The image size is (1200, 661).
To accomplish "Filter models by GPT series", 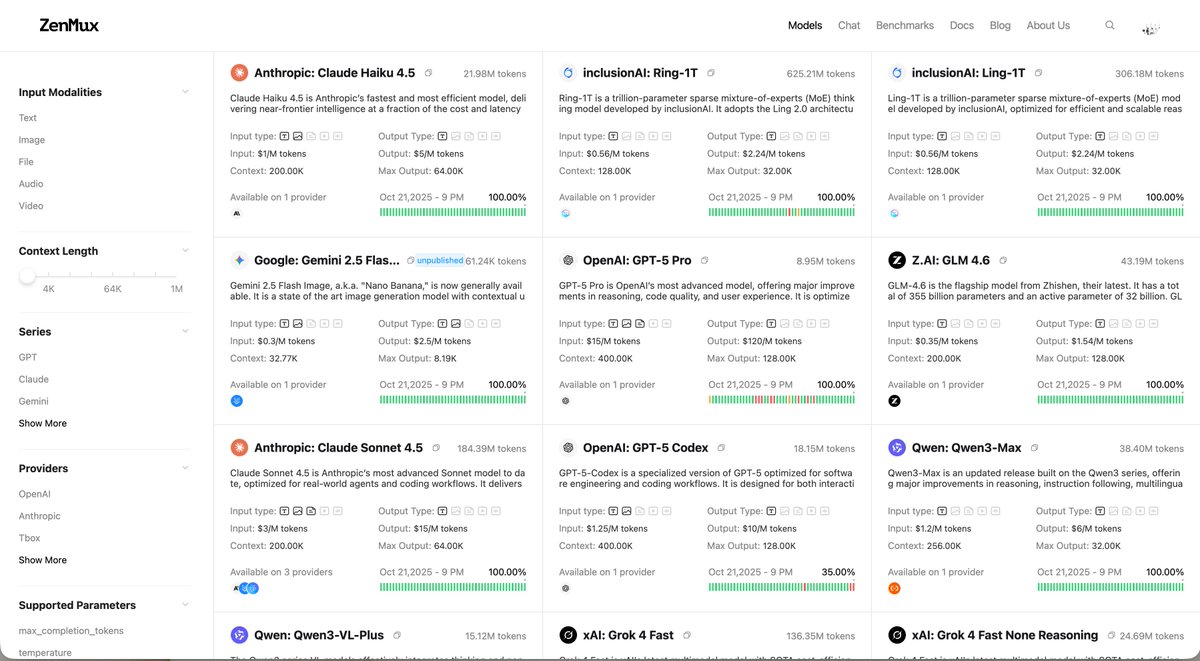I will coord(28,357).
